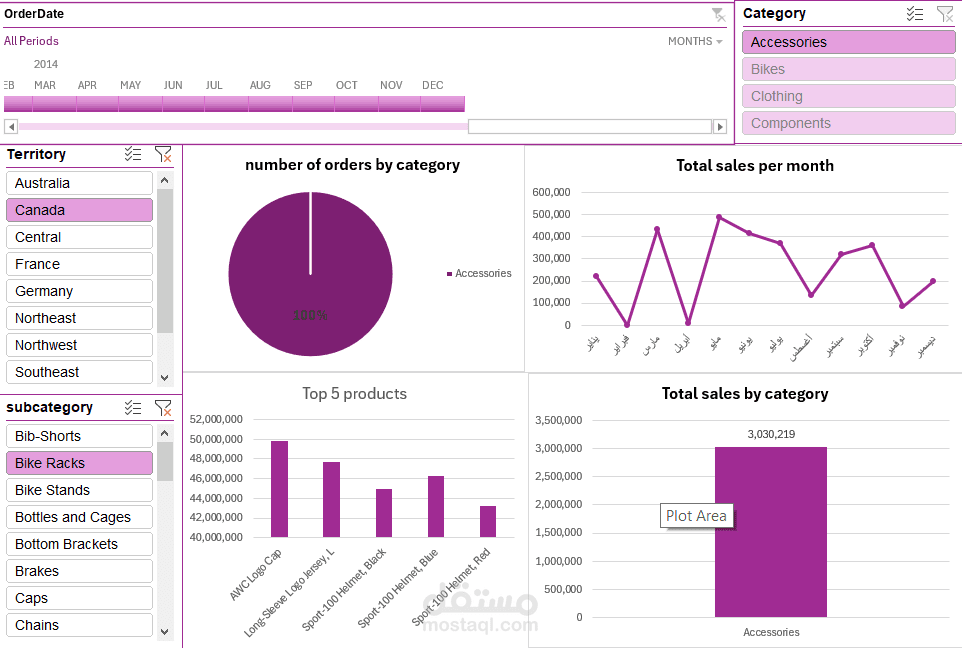Image resolution: width=962 pixels, height=648 pixels.
Task: Select Chains subcategory
Action: pos(79,625)
